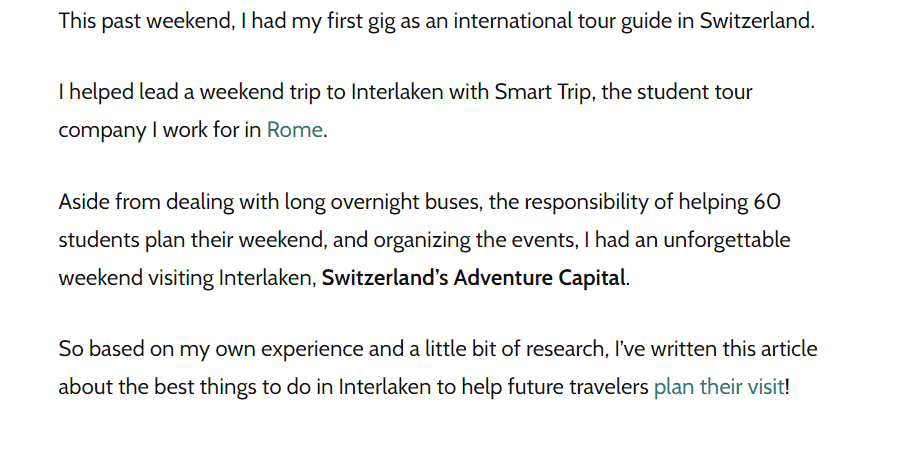
Task: Follow the "plan their visit" link
Action: tap(718, 387)
